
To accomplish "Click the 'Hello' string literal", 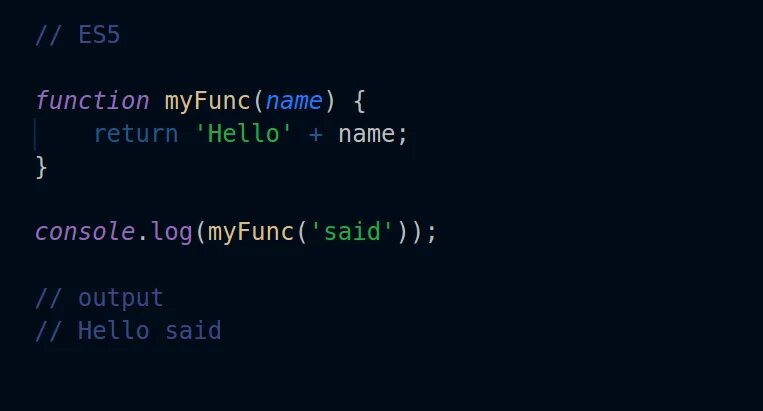I will click(x=243, y=133).
